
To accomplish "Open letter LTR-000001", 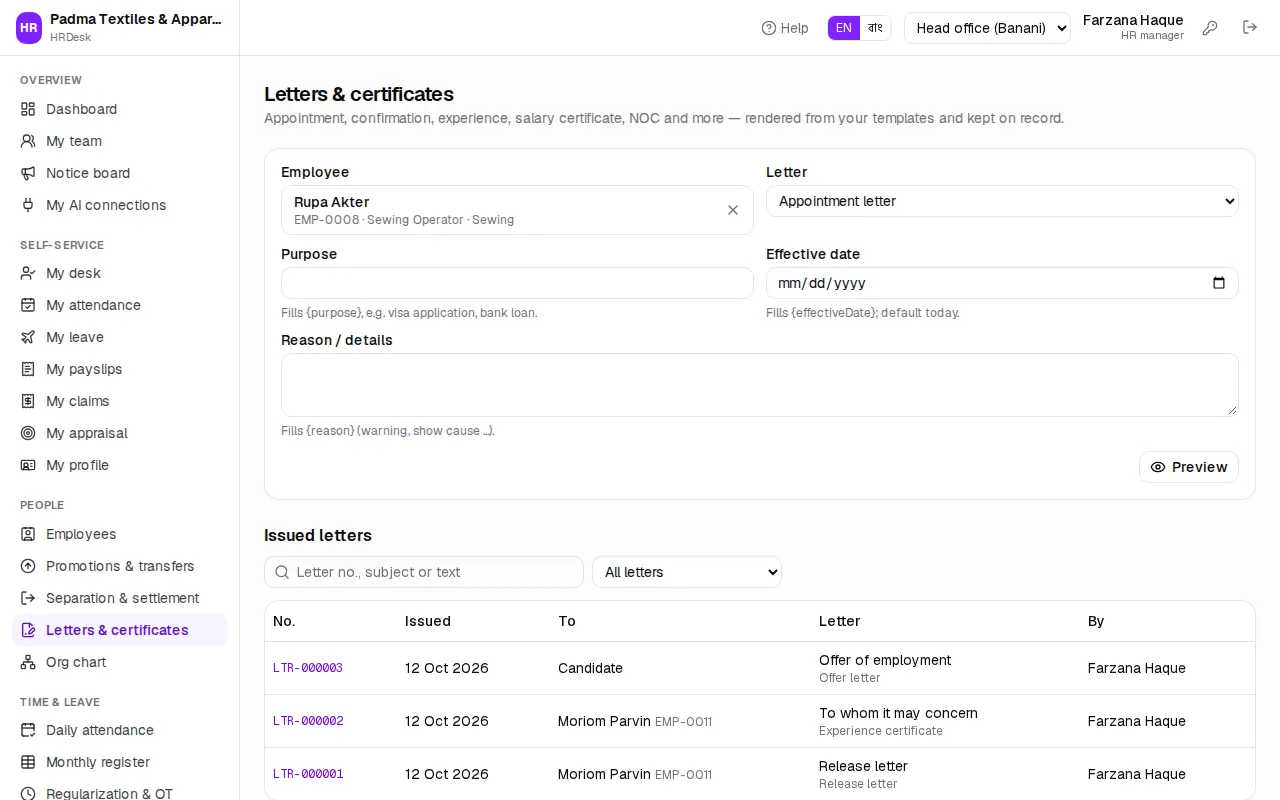I will (308, 774).
